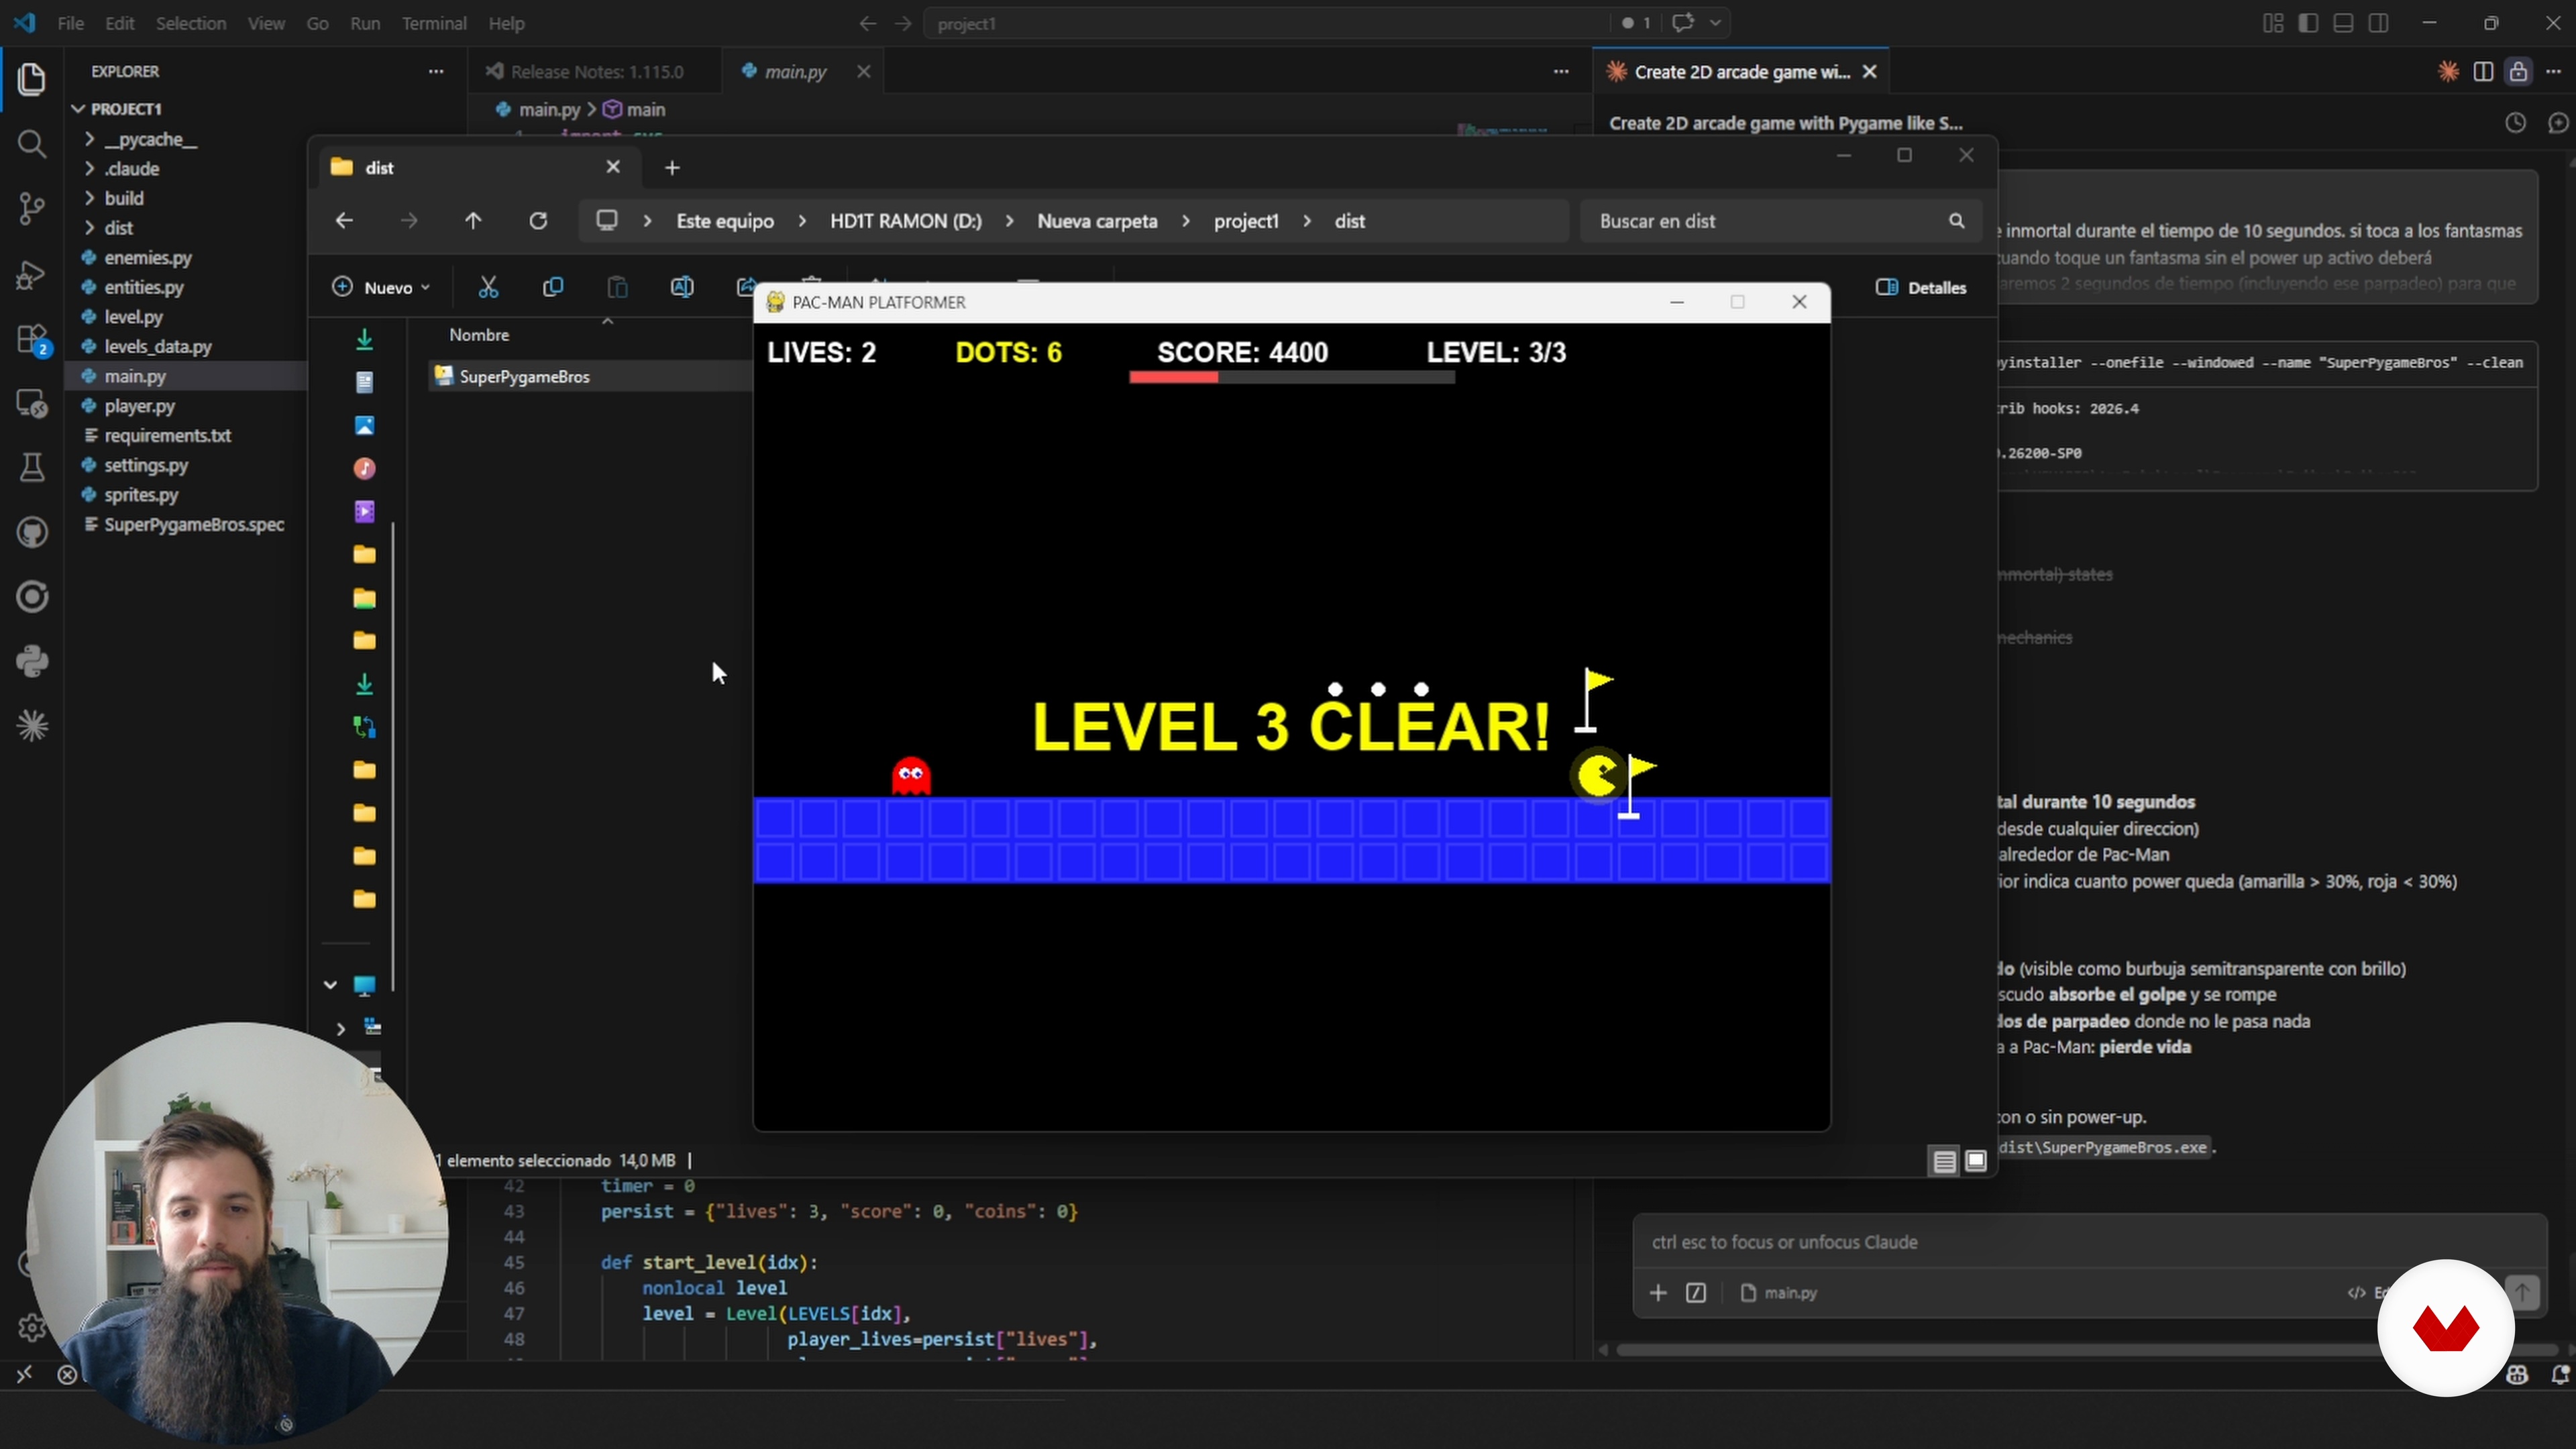The height and width of the screenshot is (1449, 2576).
Task: Copy the selected file in File Explorer toolbar
Action: (553, 288)
